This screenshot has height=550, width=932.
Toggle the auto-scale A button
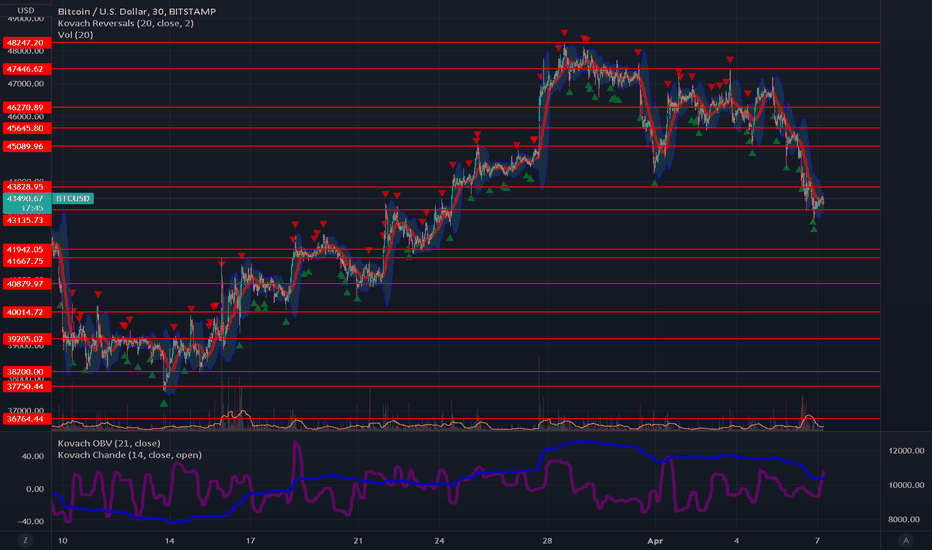coord(906,540)
